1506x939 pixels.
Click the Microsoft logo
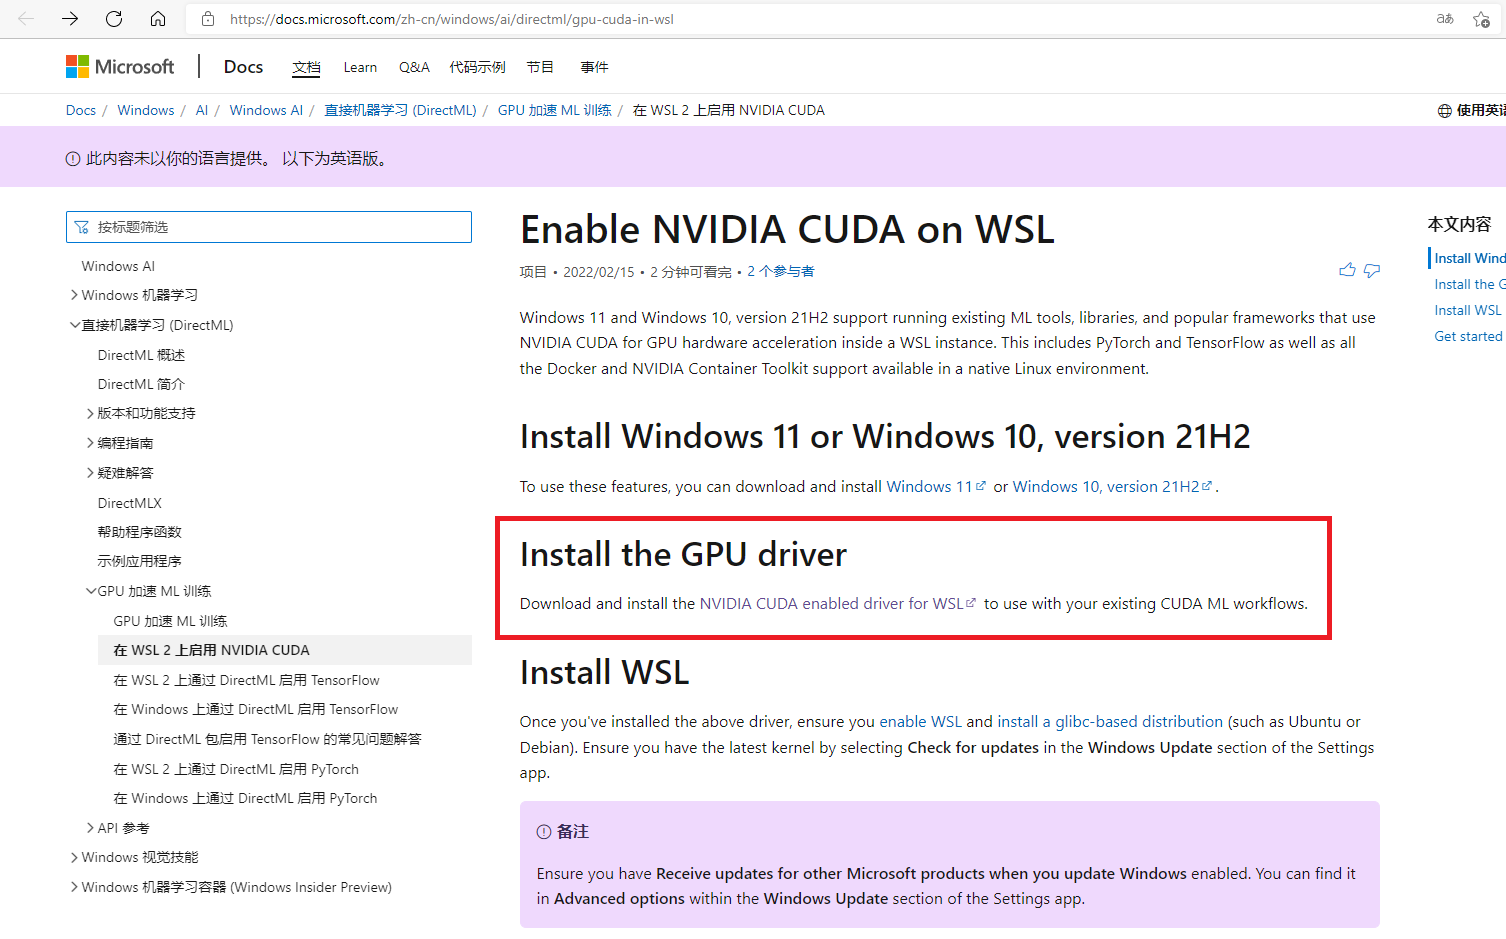pyautogui.click(x=120, y=66)
